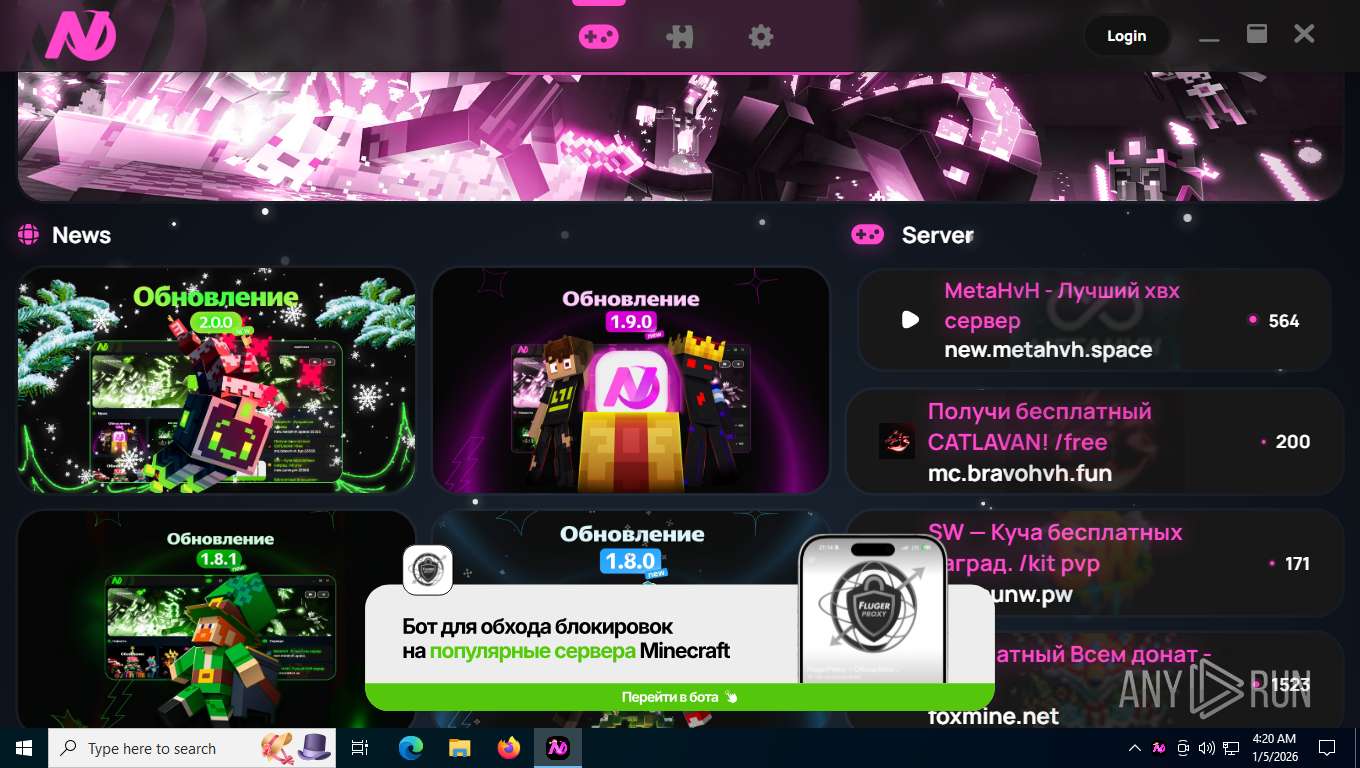Maximize the launcher window
The image size is (1360, 768).
point(1257,34)
